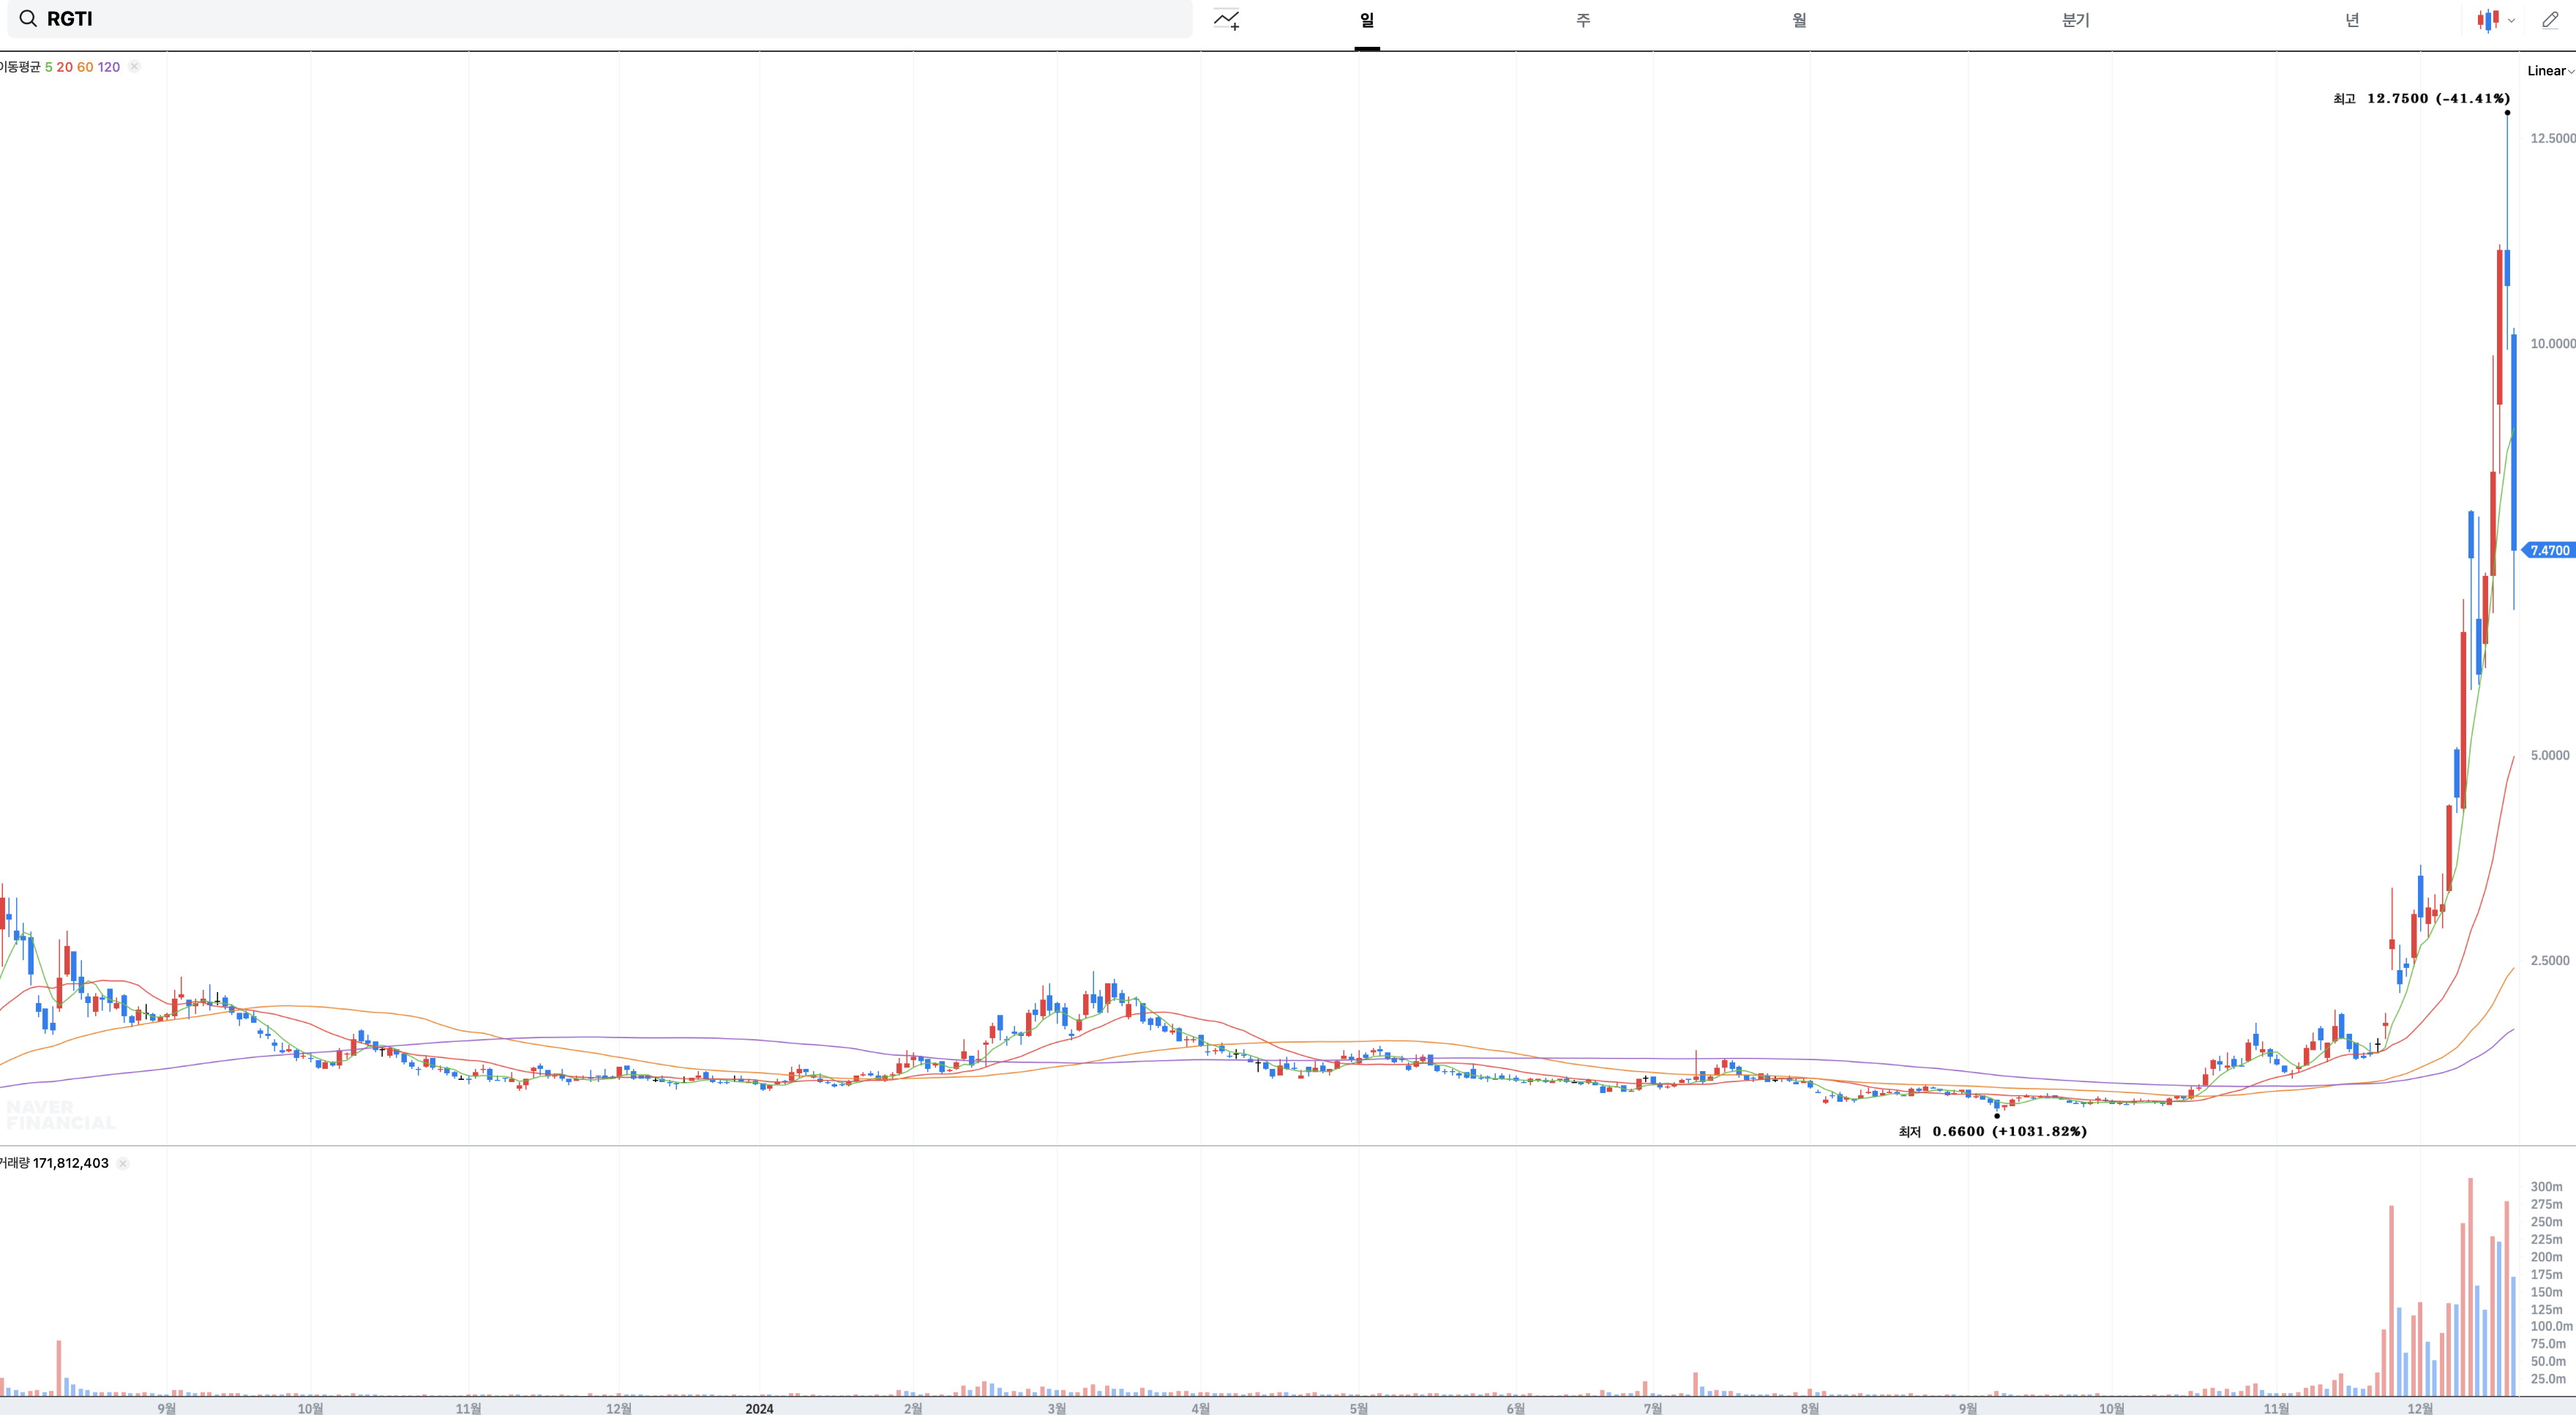This screenshot has width=2576, height=1415.
Task: Remove the moving average indicator overlay
Action: tap(134, 67)
